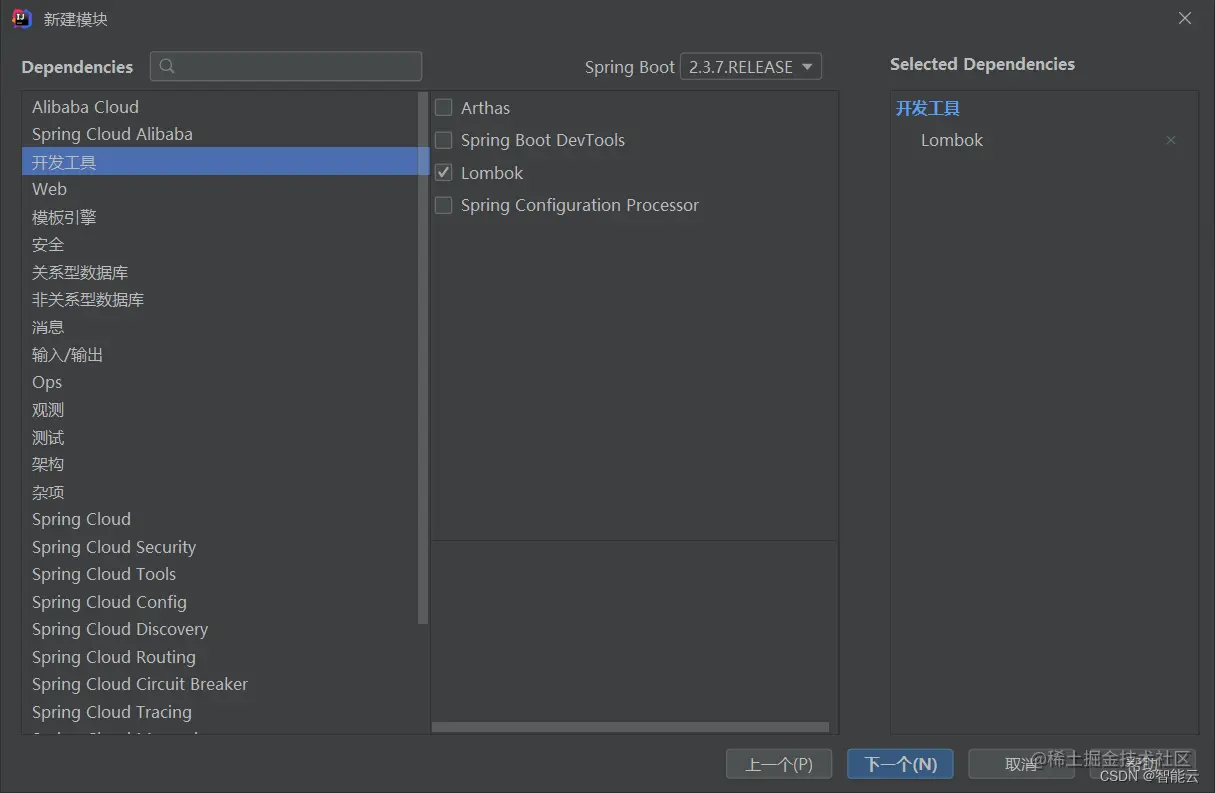Screen dimensions: 1215x793
Task: Select Lombok in Selected Dependencies list
Action: 952,140
